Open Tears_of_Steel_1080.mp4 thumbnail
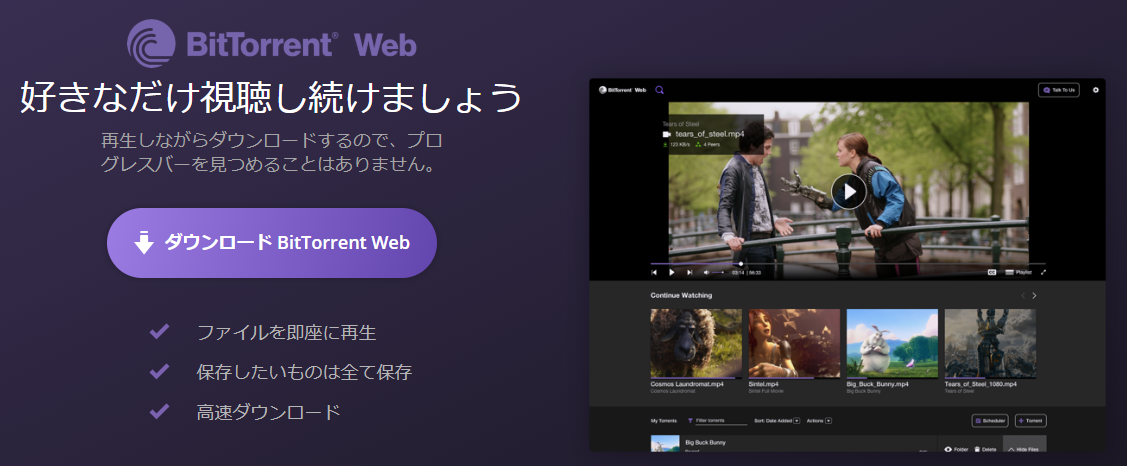Viewport: 1127px width, 466px height. click(x=990, y=344)
